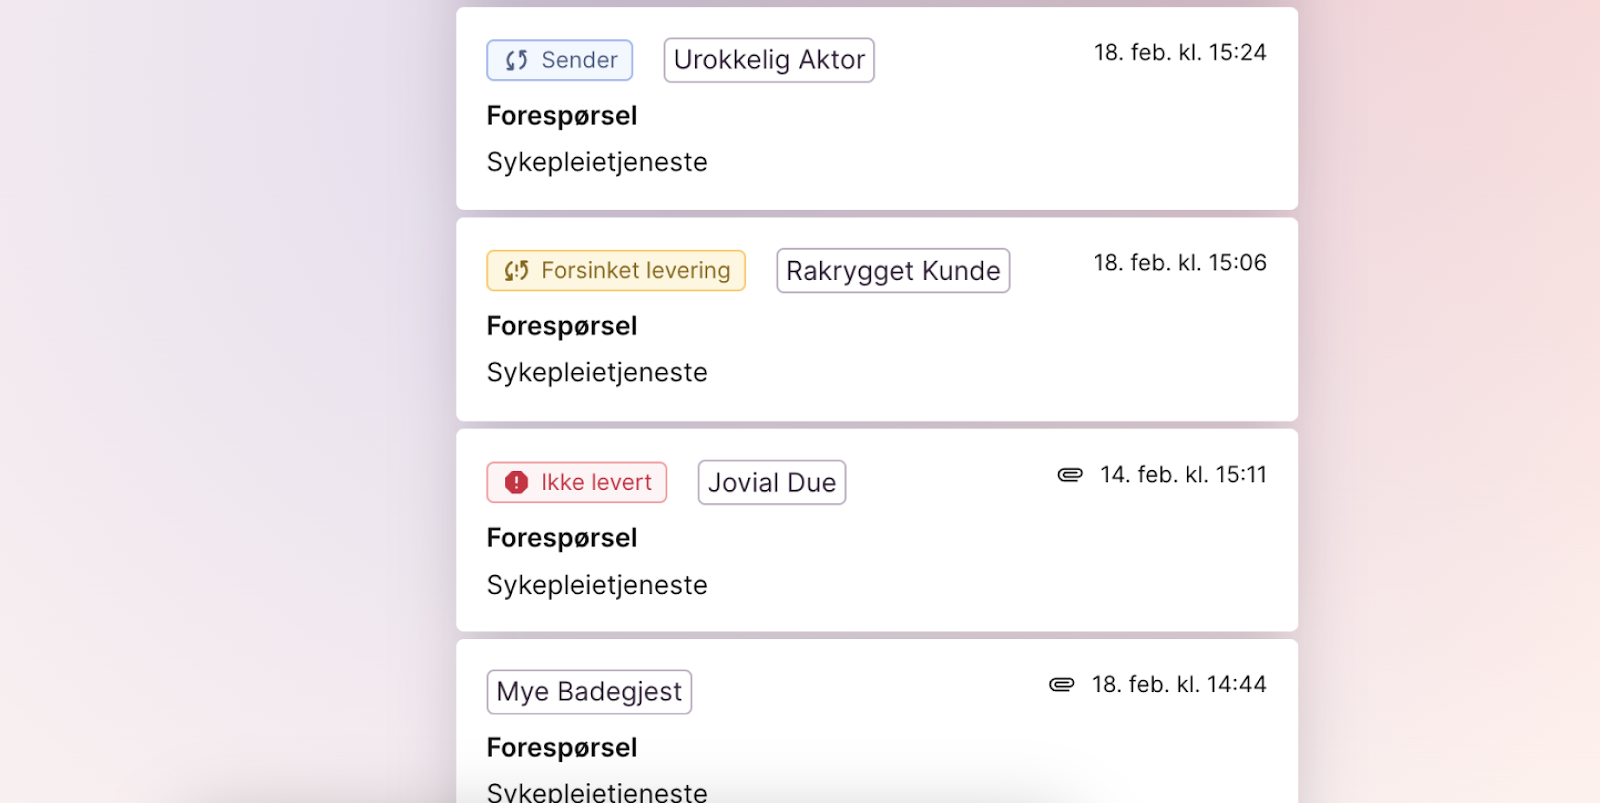The height and width of the screenshot is (803, 1600).
Task: Click Sykepleietjeneste text in the Rakrygget Kunde card
Action: pos(597,372)
